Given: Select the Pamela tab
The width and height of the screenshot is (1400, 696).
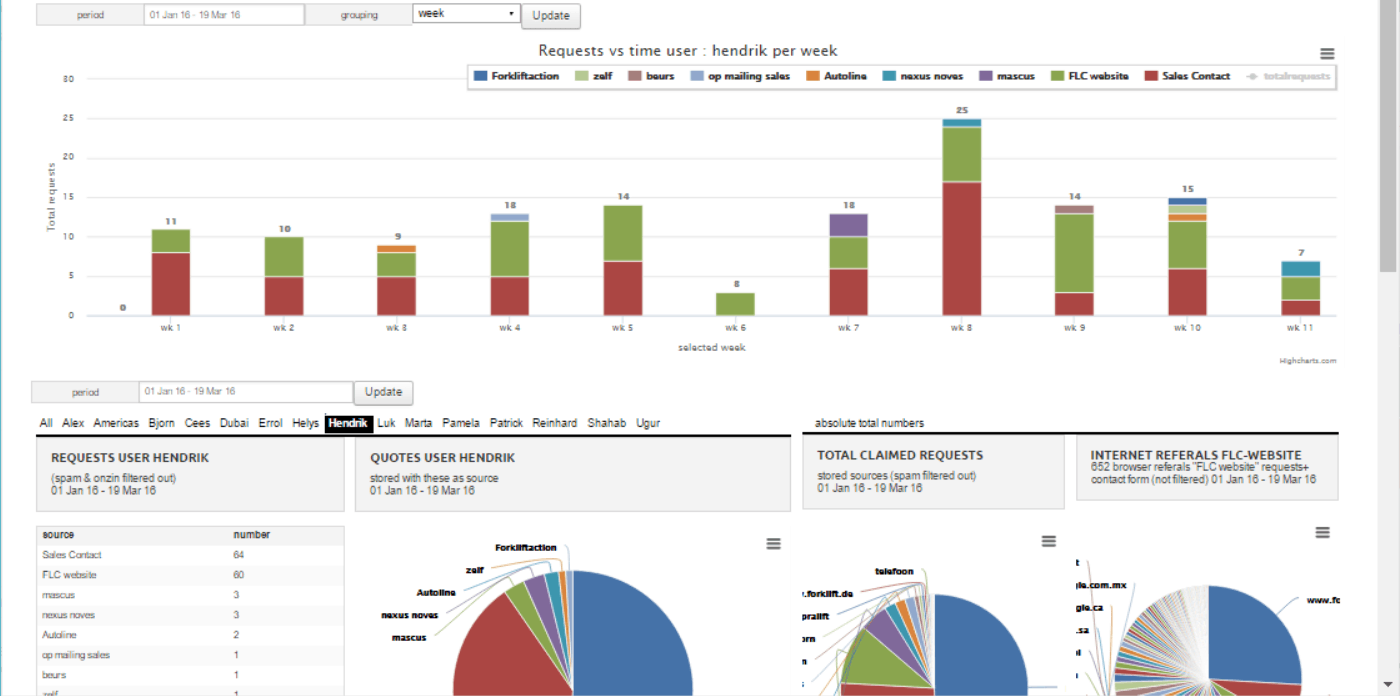Looking at the screenshot, I should click(461, 423).
